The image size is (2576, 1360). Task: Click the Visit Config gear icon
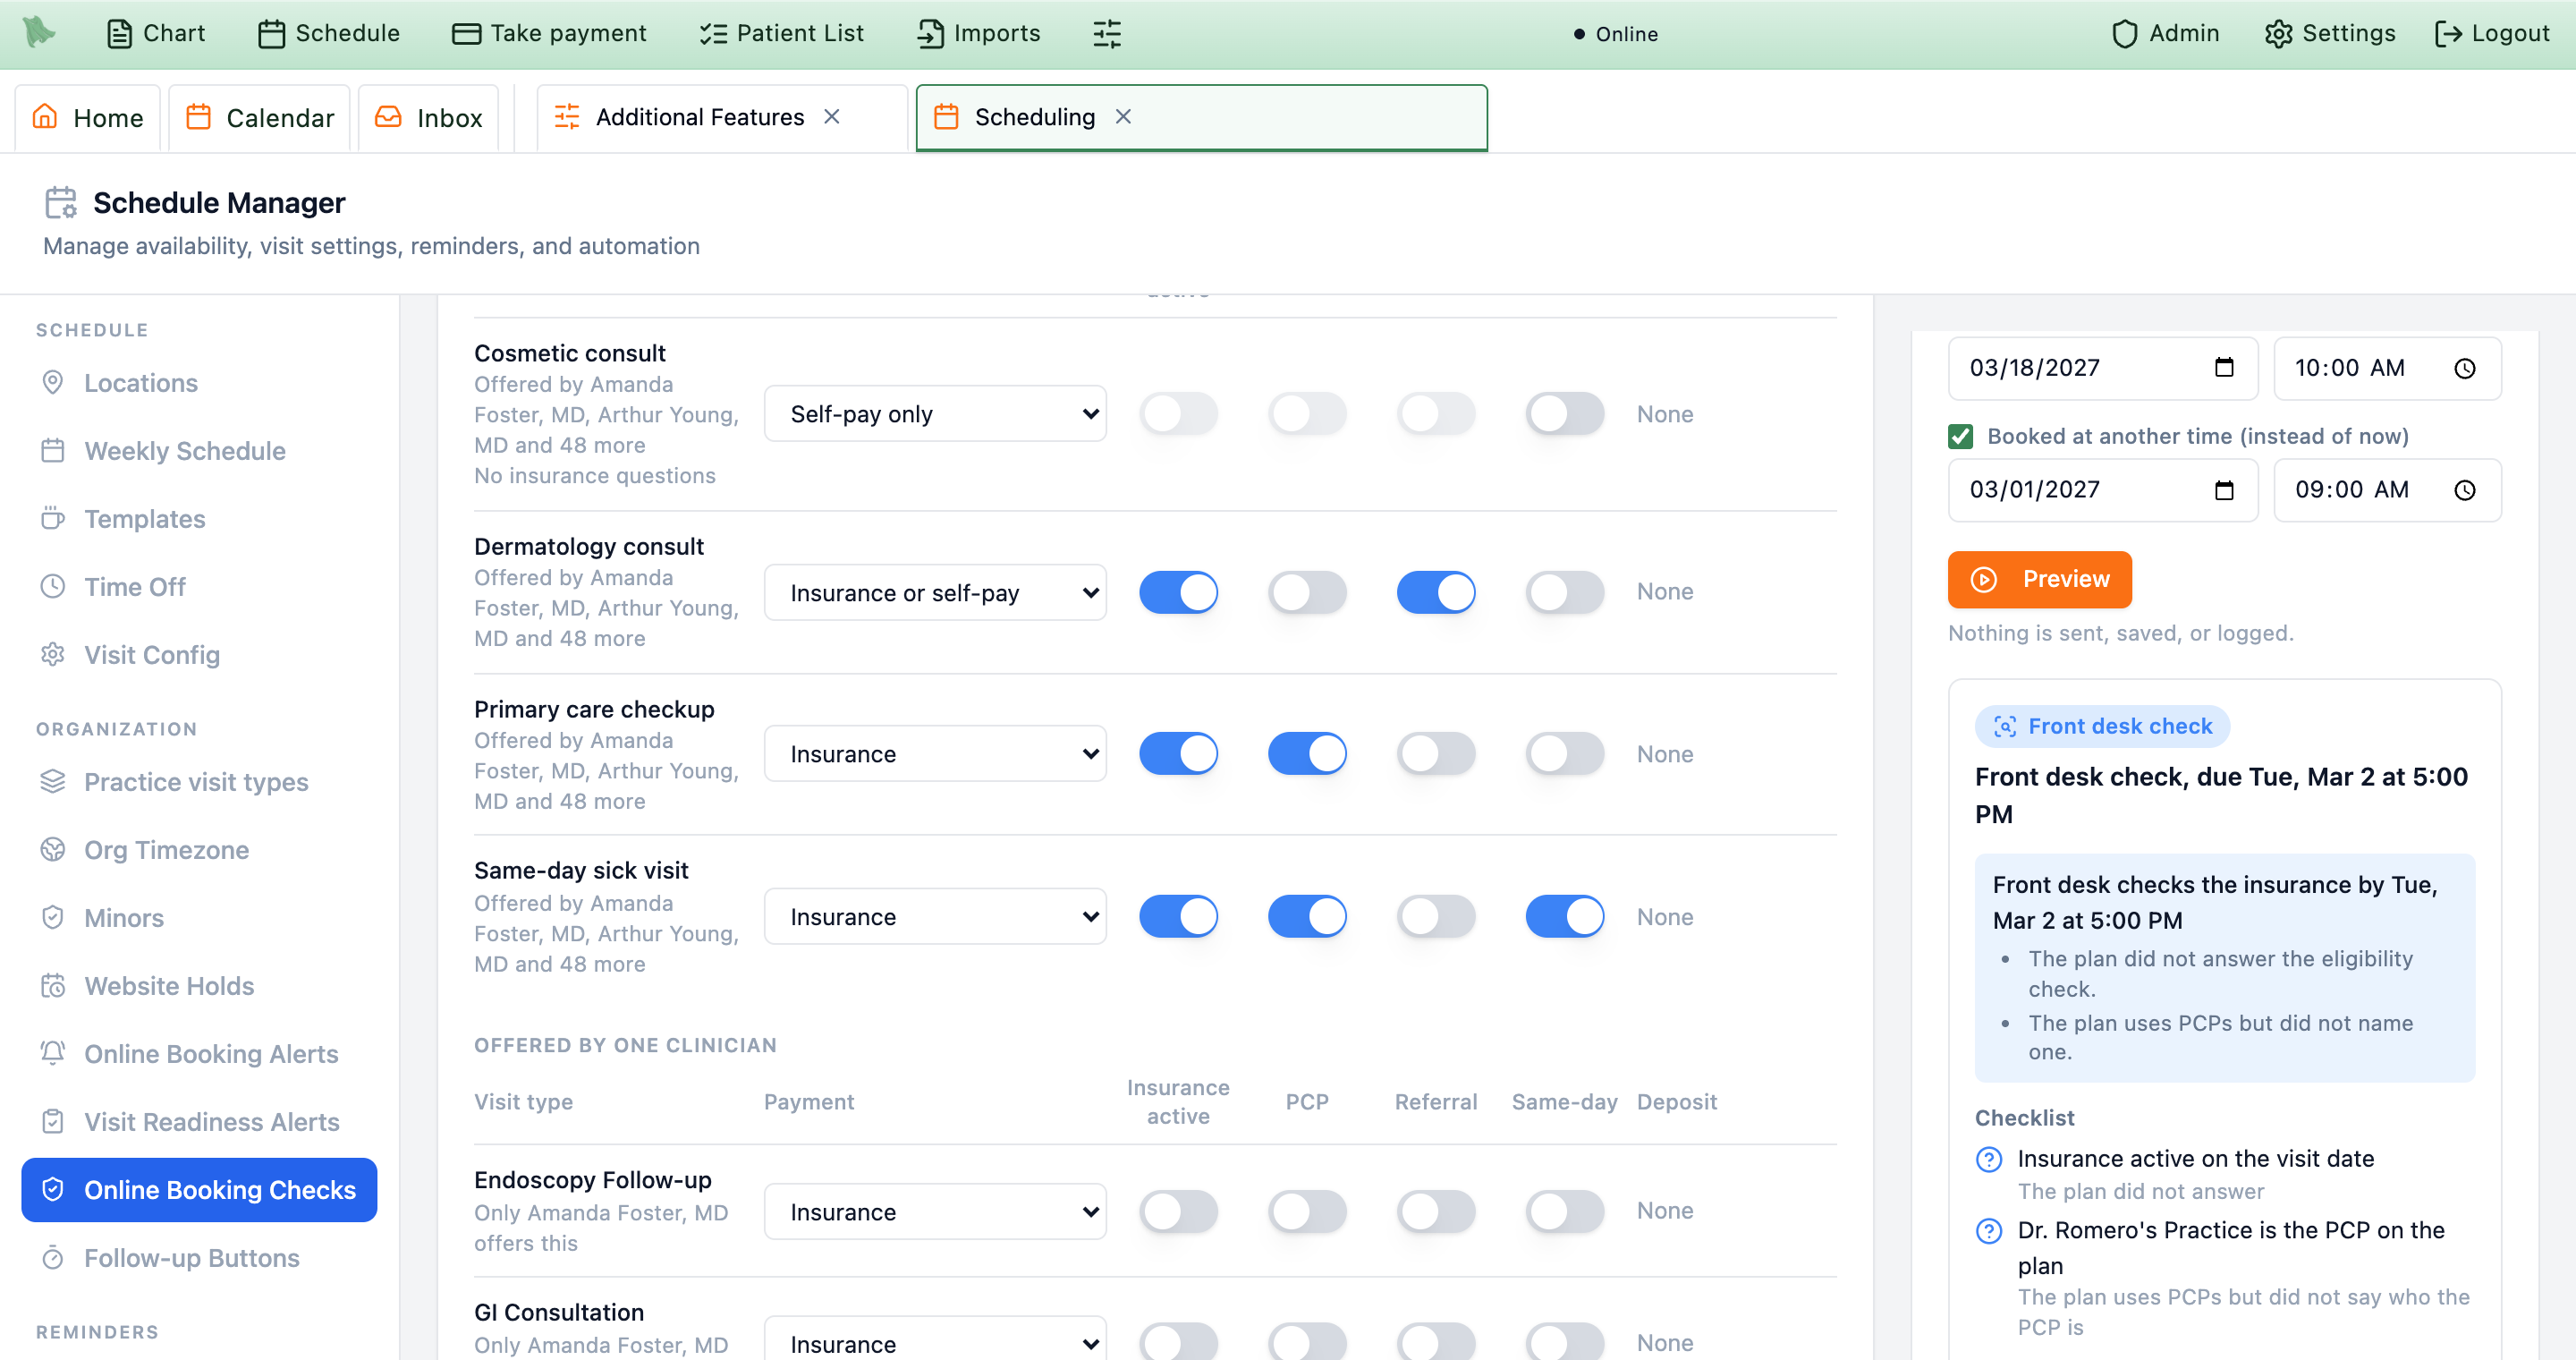click(53, 654)
